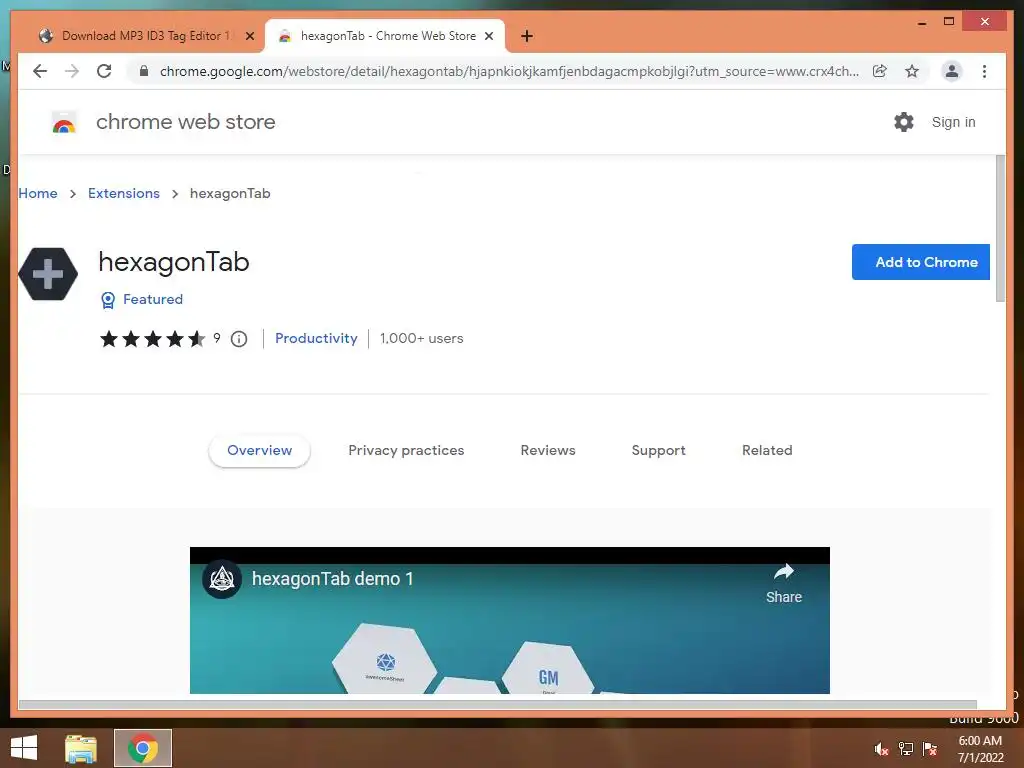Click the hexagonTab hexagon plus logo
This screenshot has height=768, width=1024.
(48, 274)
